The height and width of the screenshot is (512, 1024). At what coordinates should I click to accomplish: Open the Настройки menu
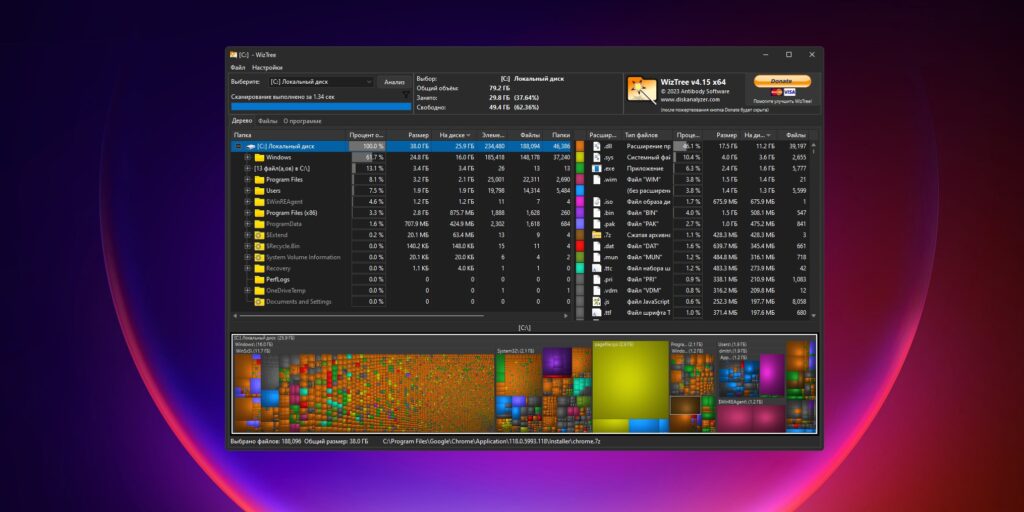click(267, 67)
